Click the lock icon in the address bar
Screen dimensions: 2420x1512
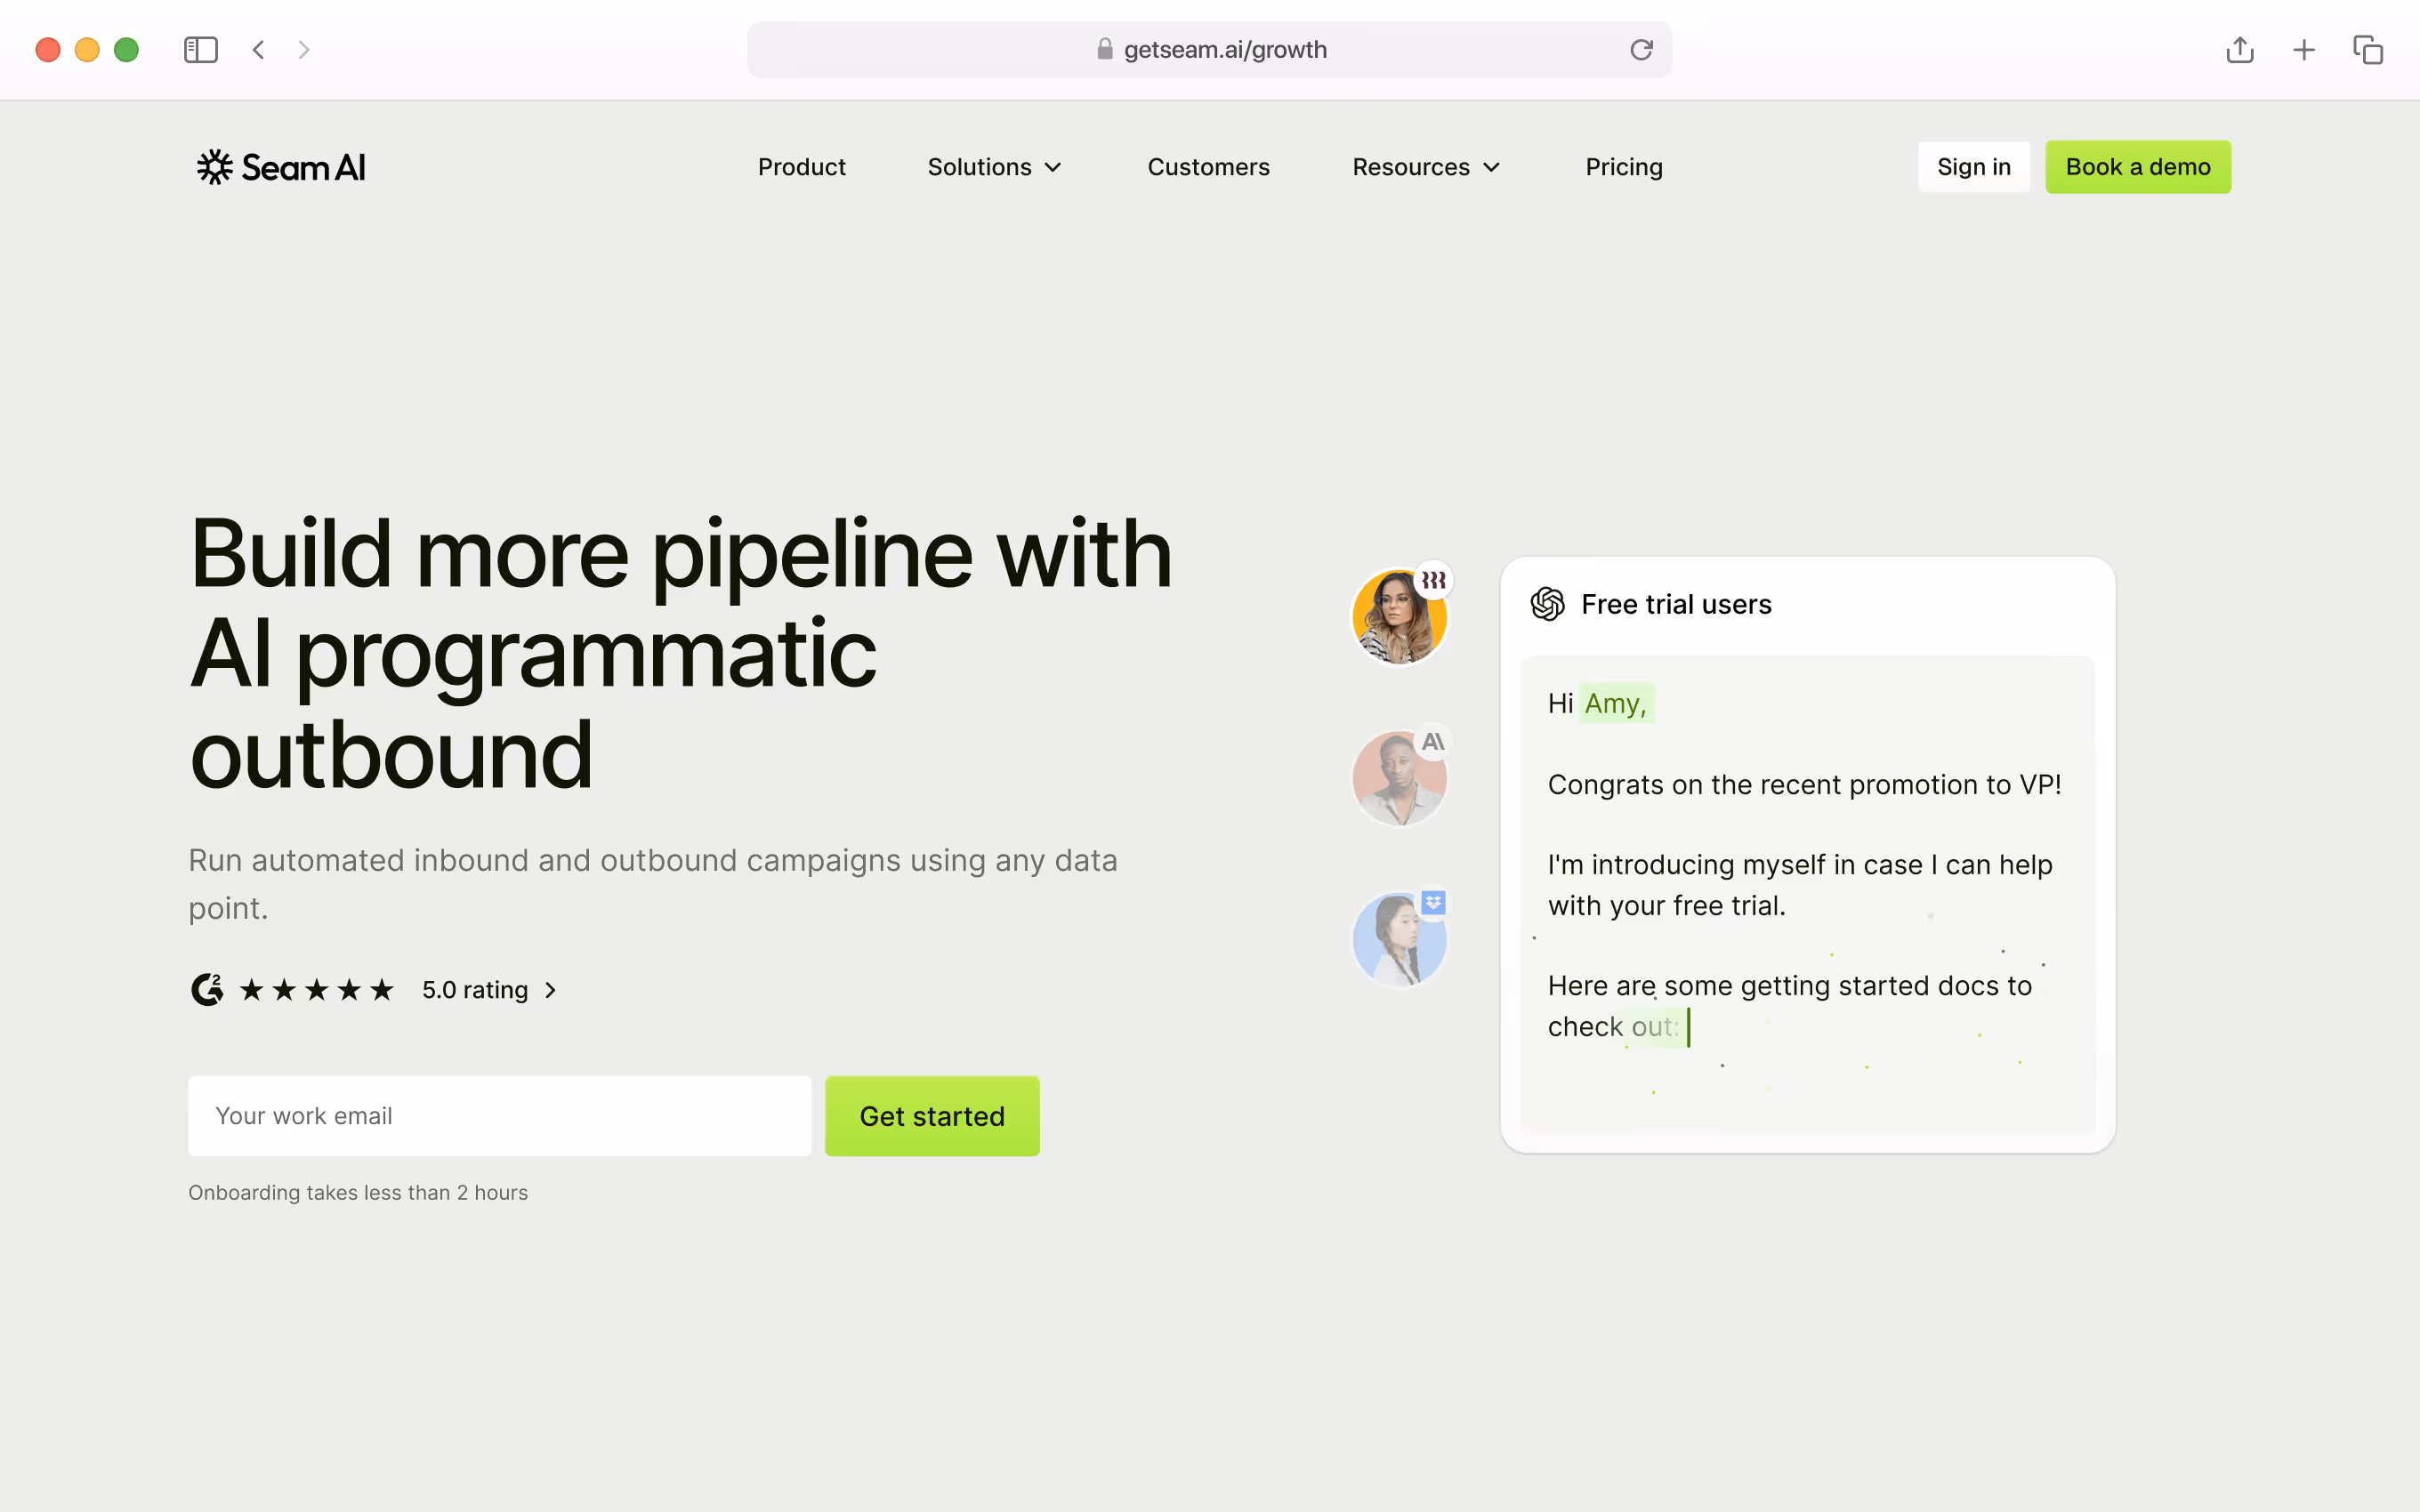[x=1105, y=49]
